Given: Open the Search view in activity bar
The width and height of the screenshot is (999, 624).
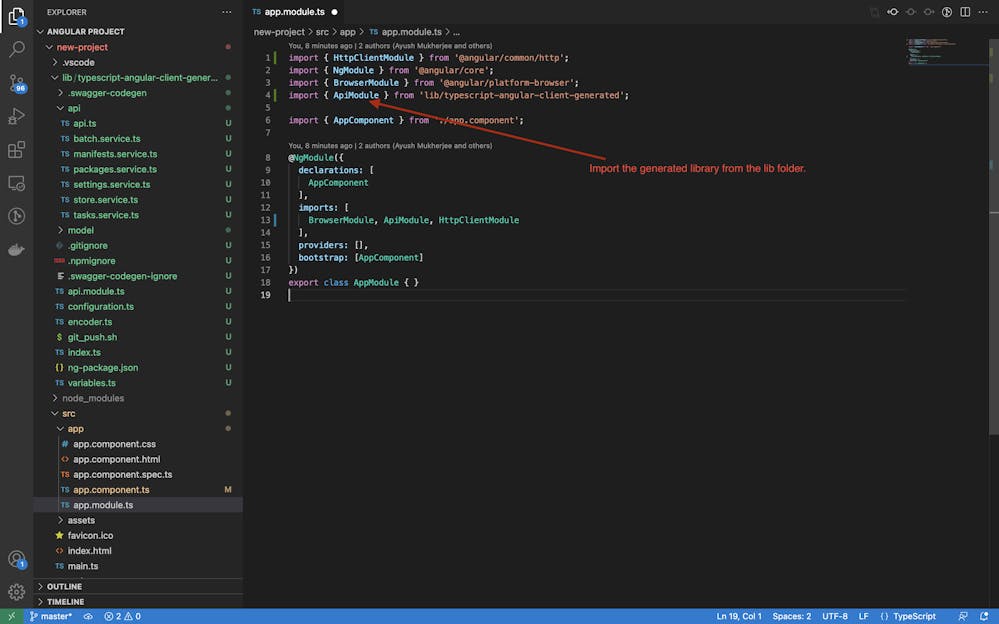Looking at the screenshot, I should pyautogui.click(x=16, y=49).
